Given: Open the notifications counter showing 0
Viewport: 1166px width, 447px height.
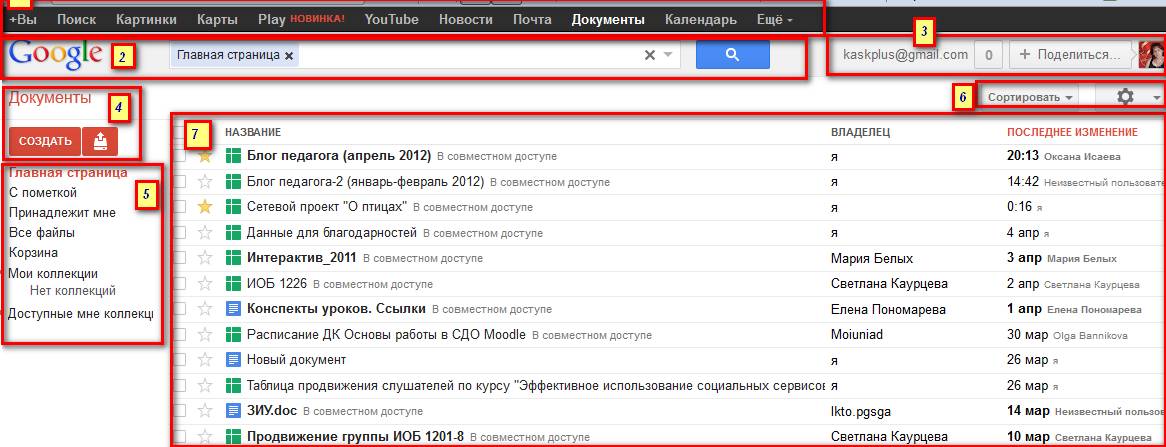Looking at the screenshot, I should [x=988, y=54].
